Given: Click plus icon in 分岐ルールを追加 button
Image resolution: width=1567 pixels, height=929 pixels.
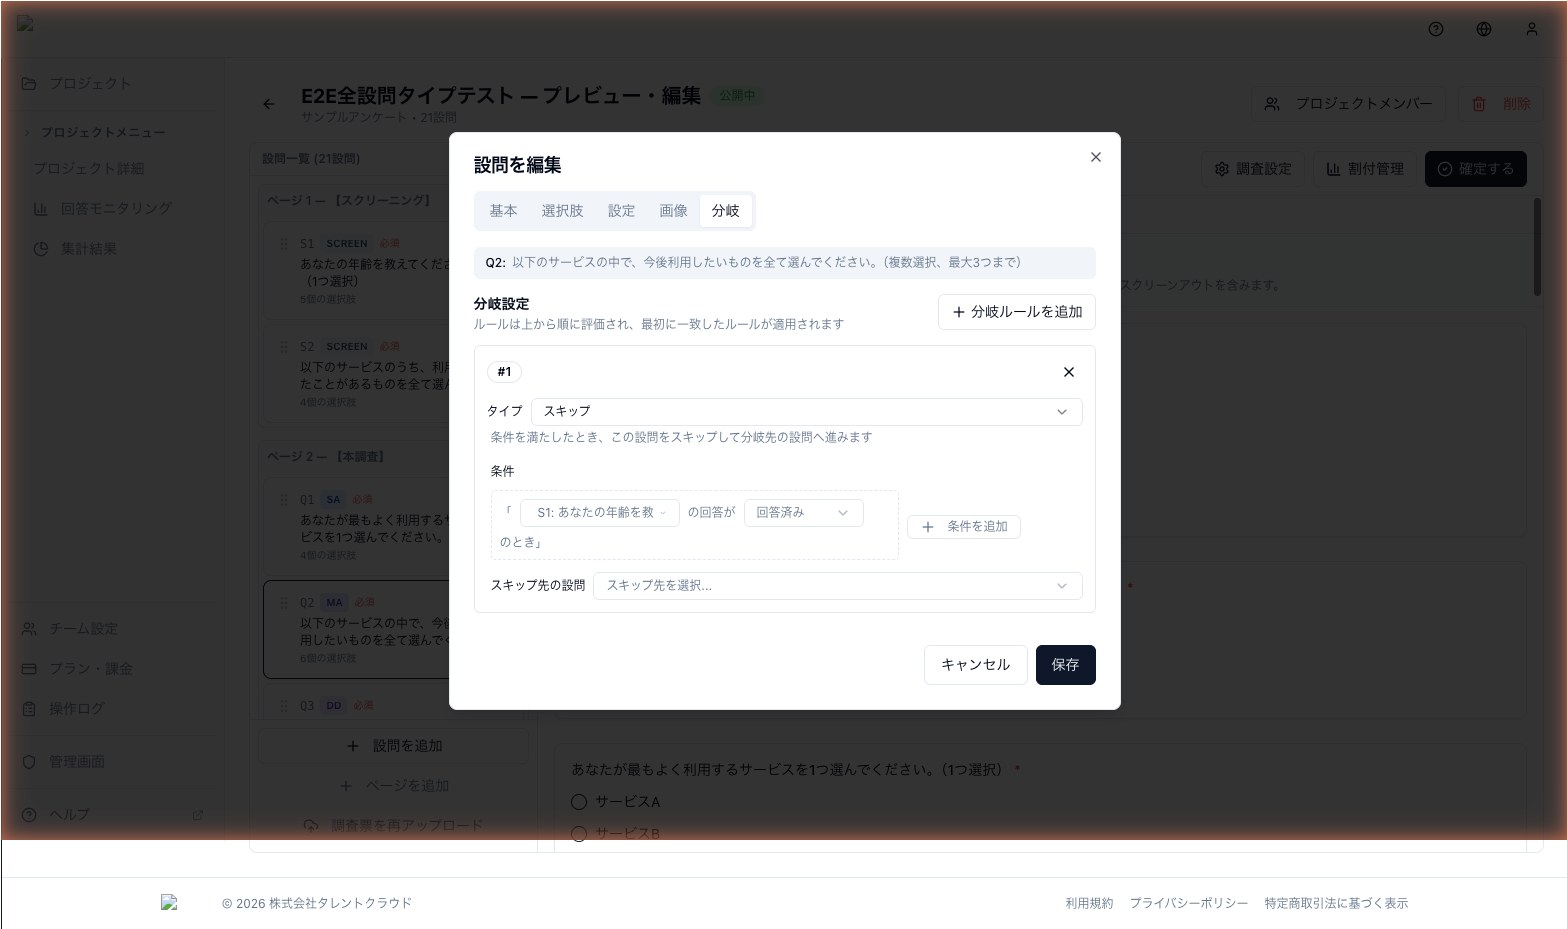Looking at the screenshot, I should point(958,312).
